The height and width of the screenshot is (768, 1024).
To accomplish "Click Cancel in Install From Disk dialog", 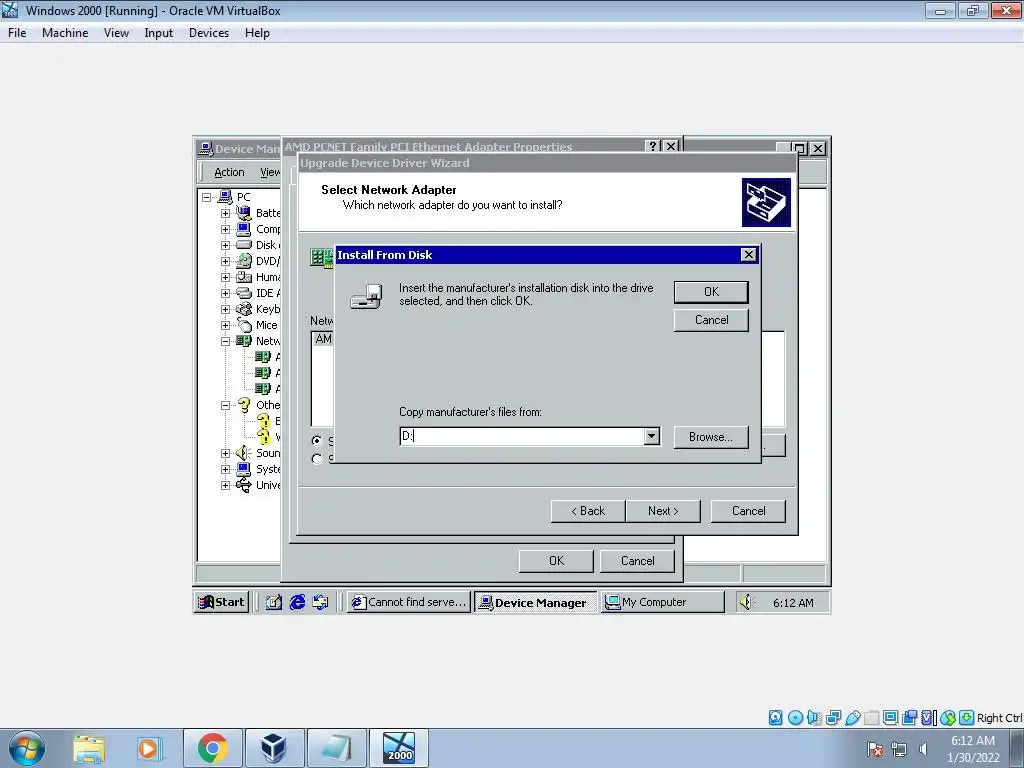I will (x=711, y=320).
